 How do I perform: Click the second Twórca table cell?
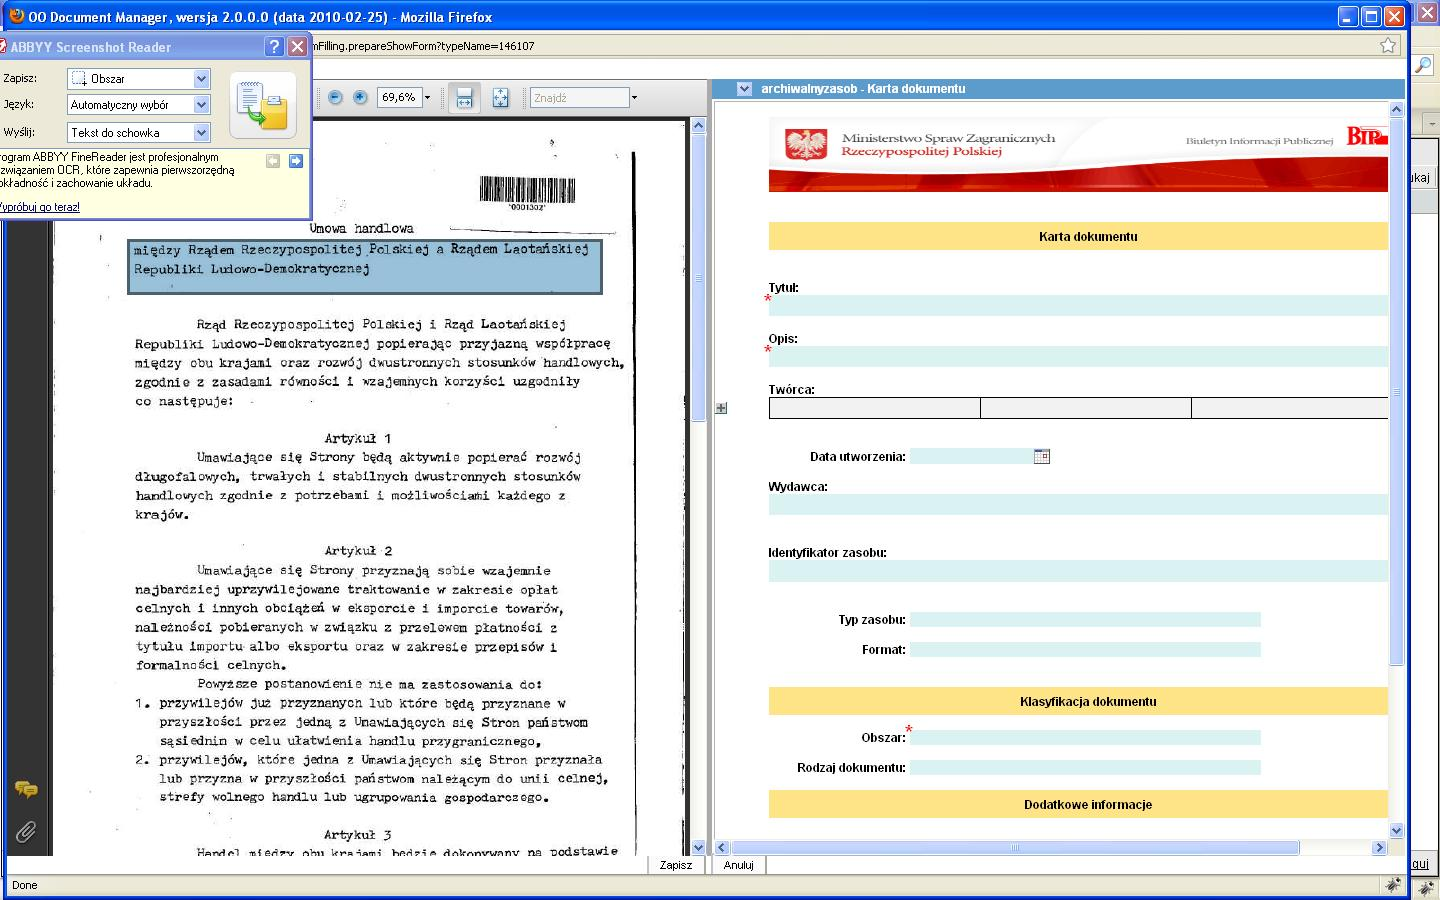tap(1086, 408)
